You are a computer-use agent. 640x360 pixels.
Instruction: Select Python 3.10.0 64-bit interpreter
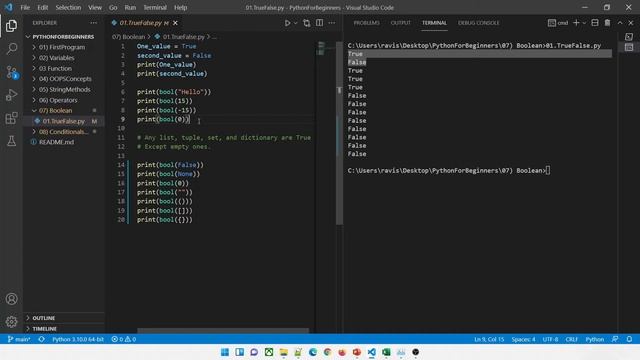78,339
